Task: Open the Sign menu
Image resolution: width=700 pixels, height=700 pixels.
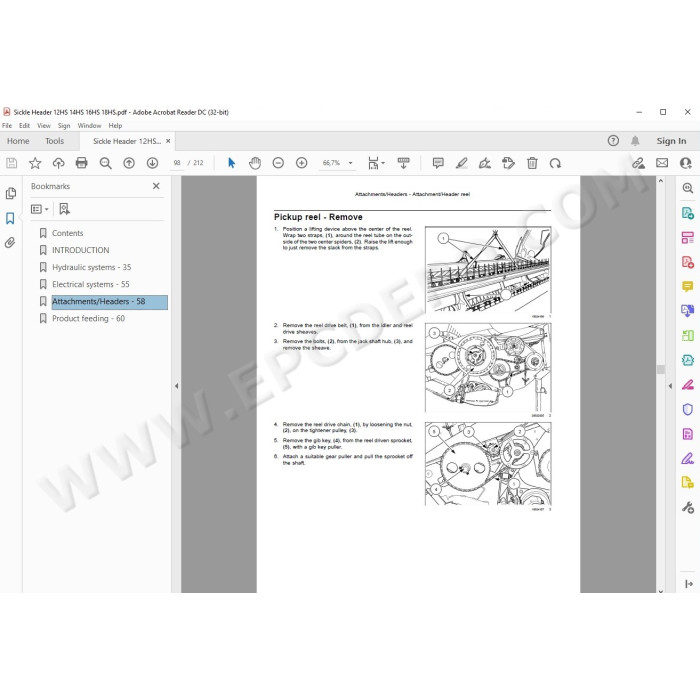Action: click(64, 126)
